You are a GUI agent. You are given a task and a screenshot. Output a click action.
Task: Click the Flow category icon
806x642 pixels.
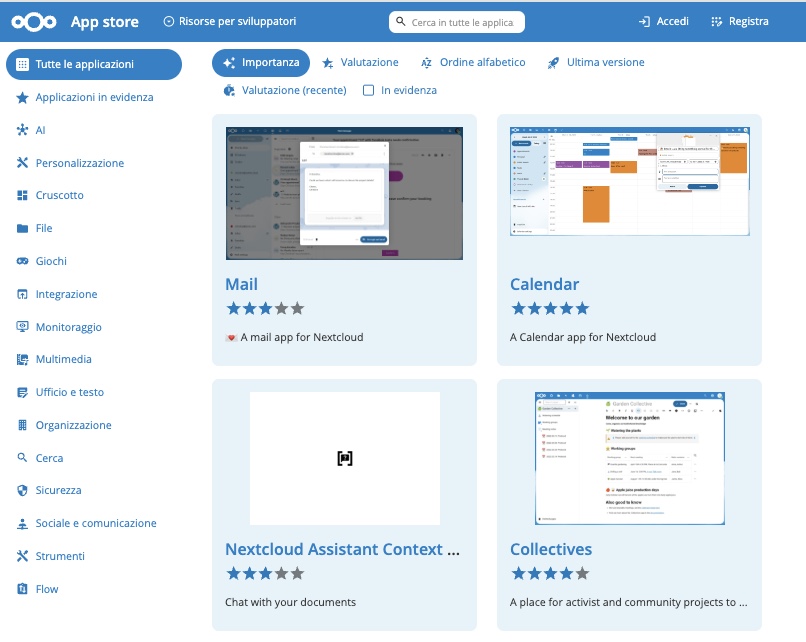(x=22, y=589)
